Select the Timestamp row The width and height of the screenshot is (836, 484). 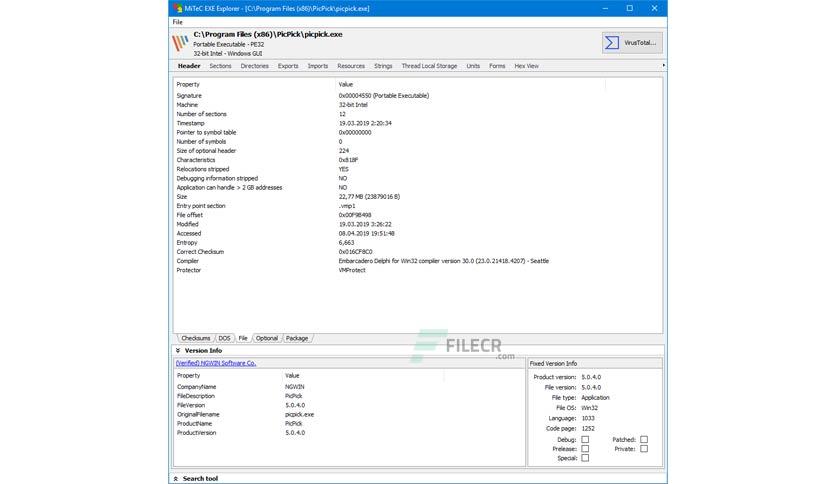click(x=417, y=123)
